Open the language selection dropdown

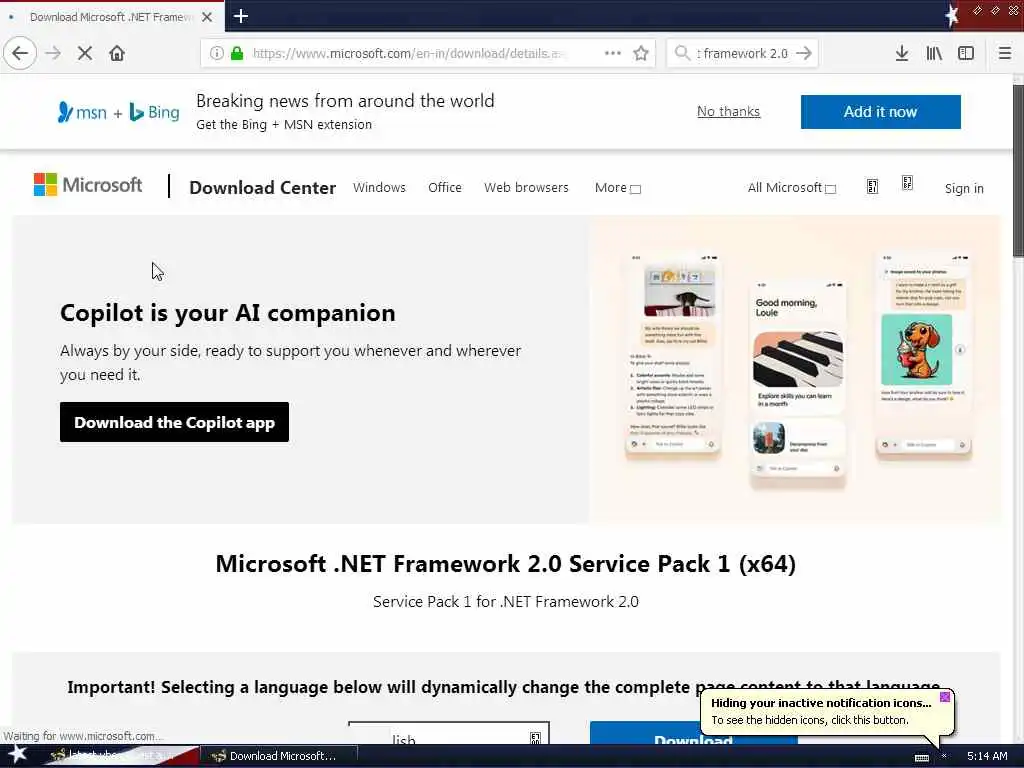pyautogui.click(x=449, y=734)
